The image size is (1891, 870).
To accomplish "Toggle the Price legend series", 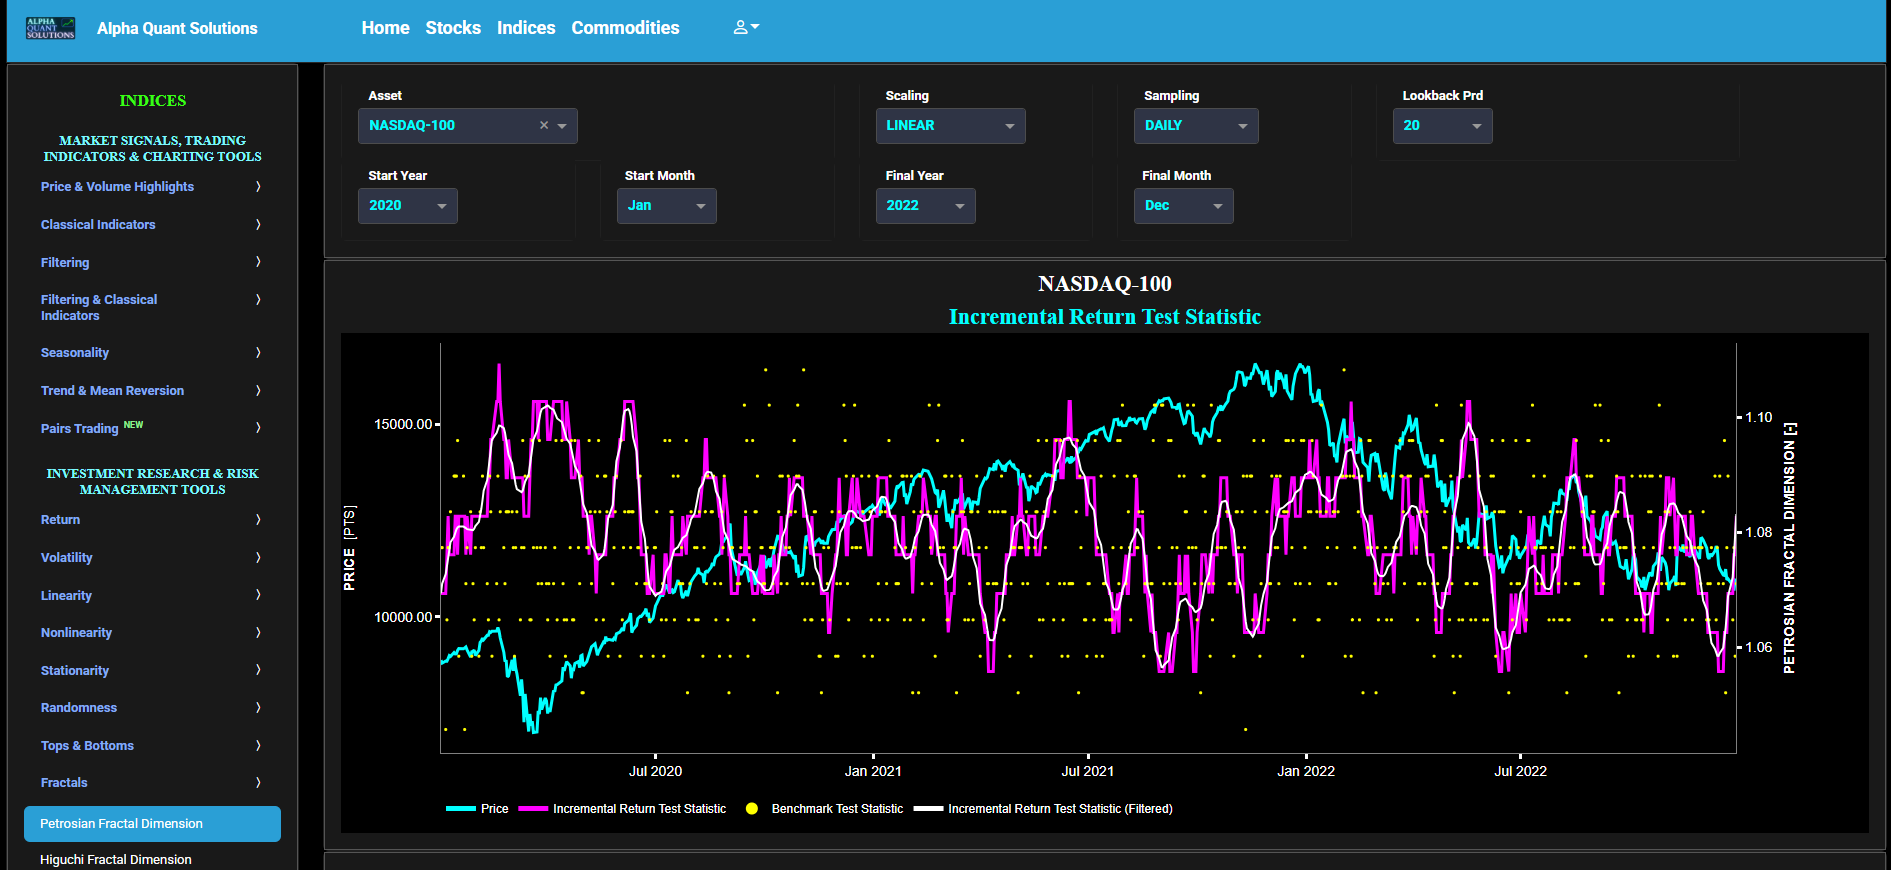I will point(477,809).
